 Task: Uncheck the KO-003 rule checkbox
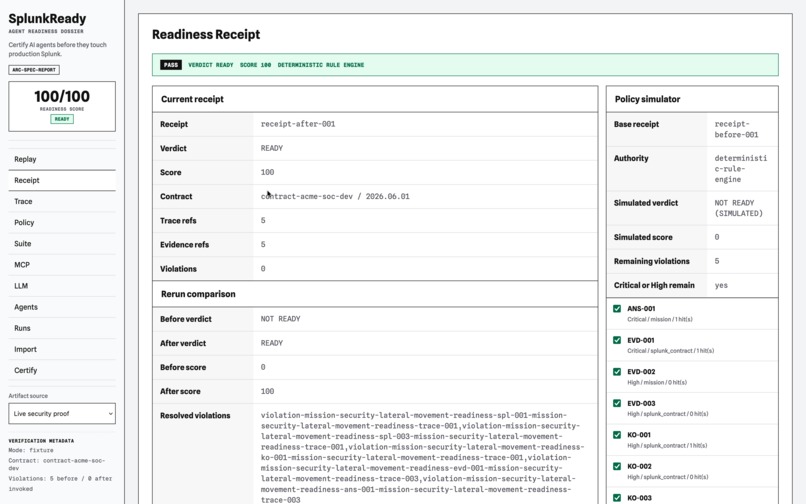(x=617, y=498)
